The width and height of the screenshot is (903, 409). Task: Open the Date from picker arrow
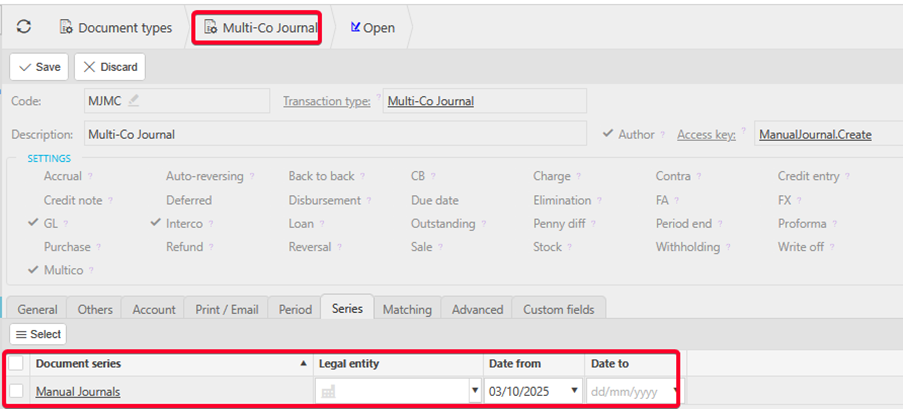574,391
